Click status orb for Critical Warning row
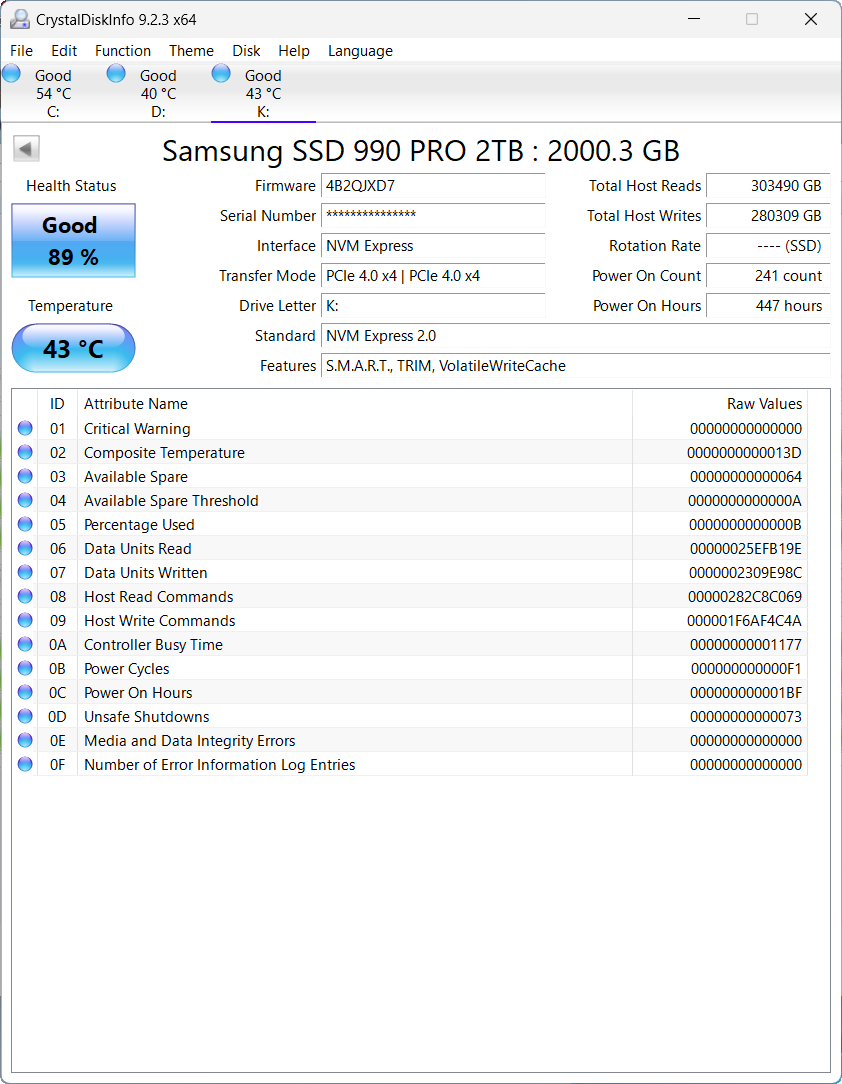The width and height of the screenshot is (842, 1084). pos(25,428)
